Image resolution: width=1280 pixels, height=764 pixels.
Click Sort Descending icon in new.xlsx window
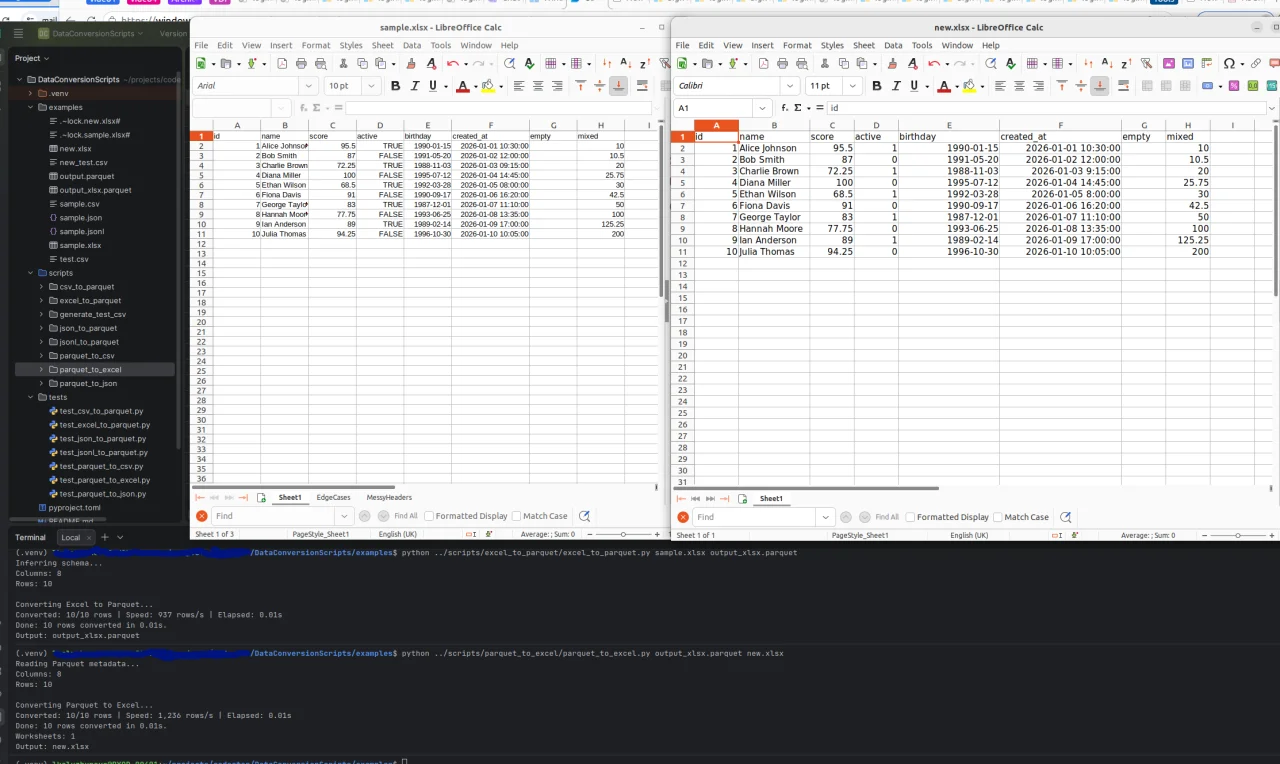1127,63
